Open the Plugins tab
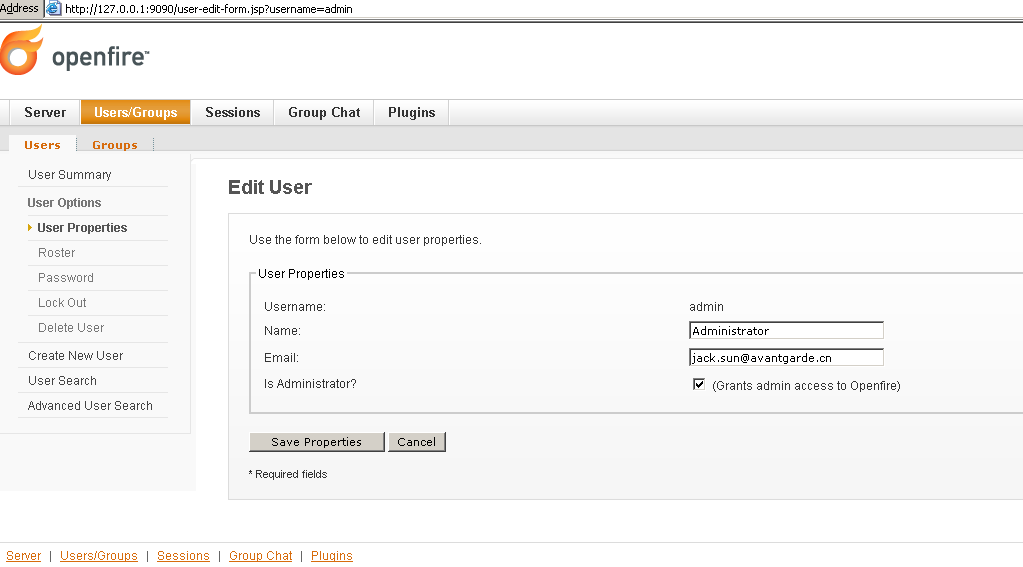The width and height of the screenshot is (1023, 567). (x=412, y=112)
